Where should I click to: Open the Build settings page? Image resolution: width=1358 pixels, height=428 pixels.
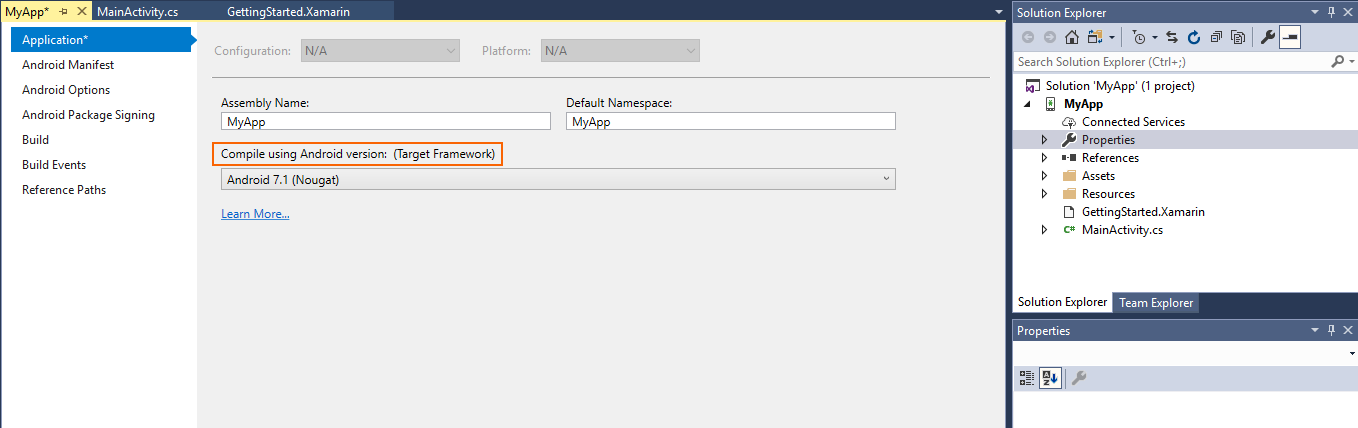click(35, 140)
